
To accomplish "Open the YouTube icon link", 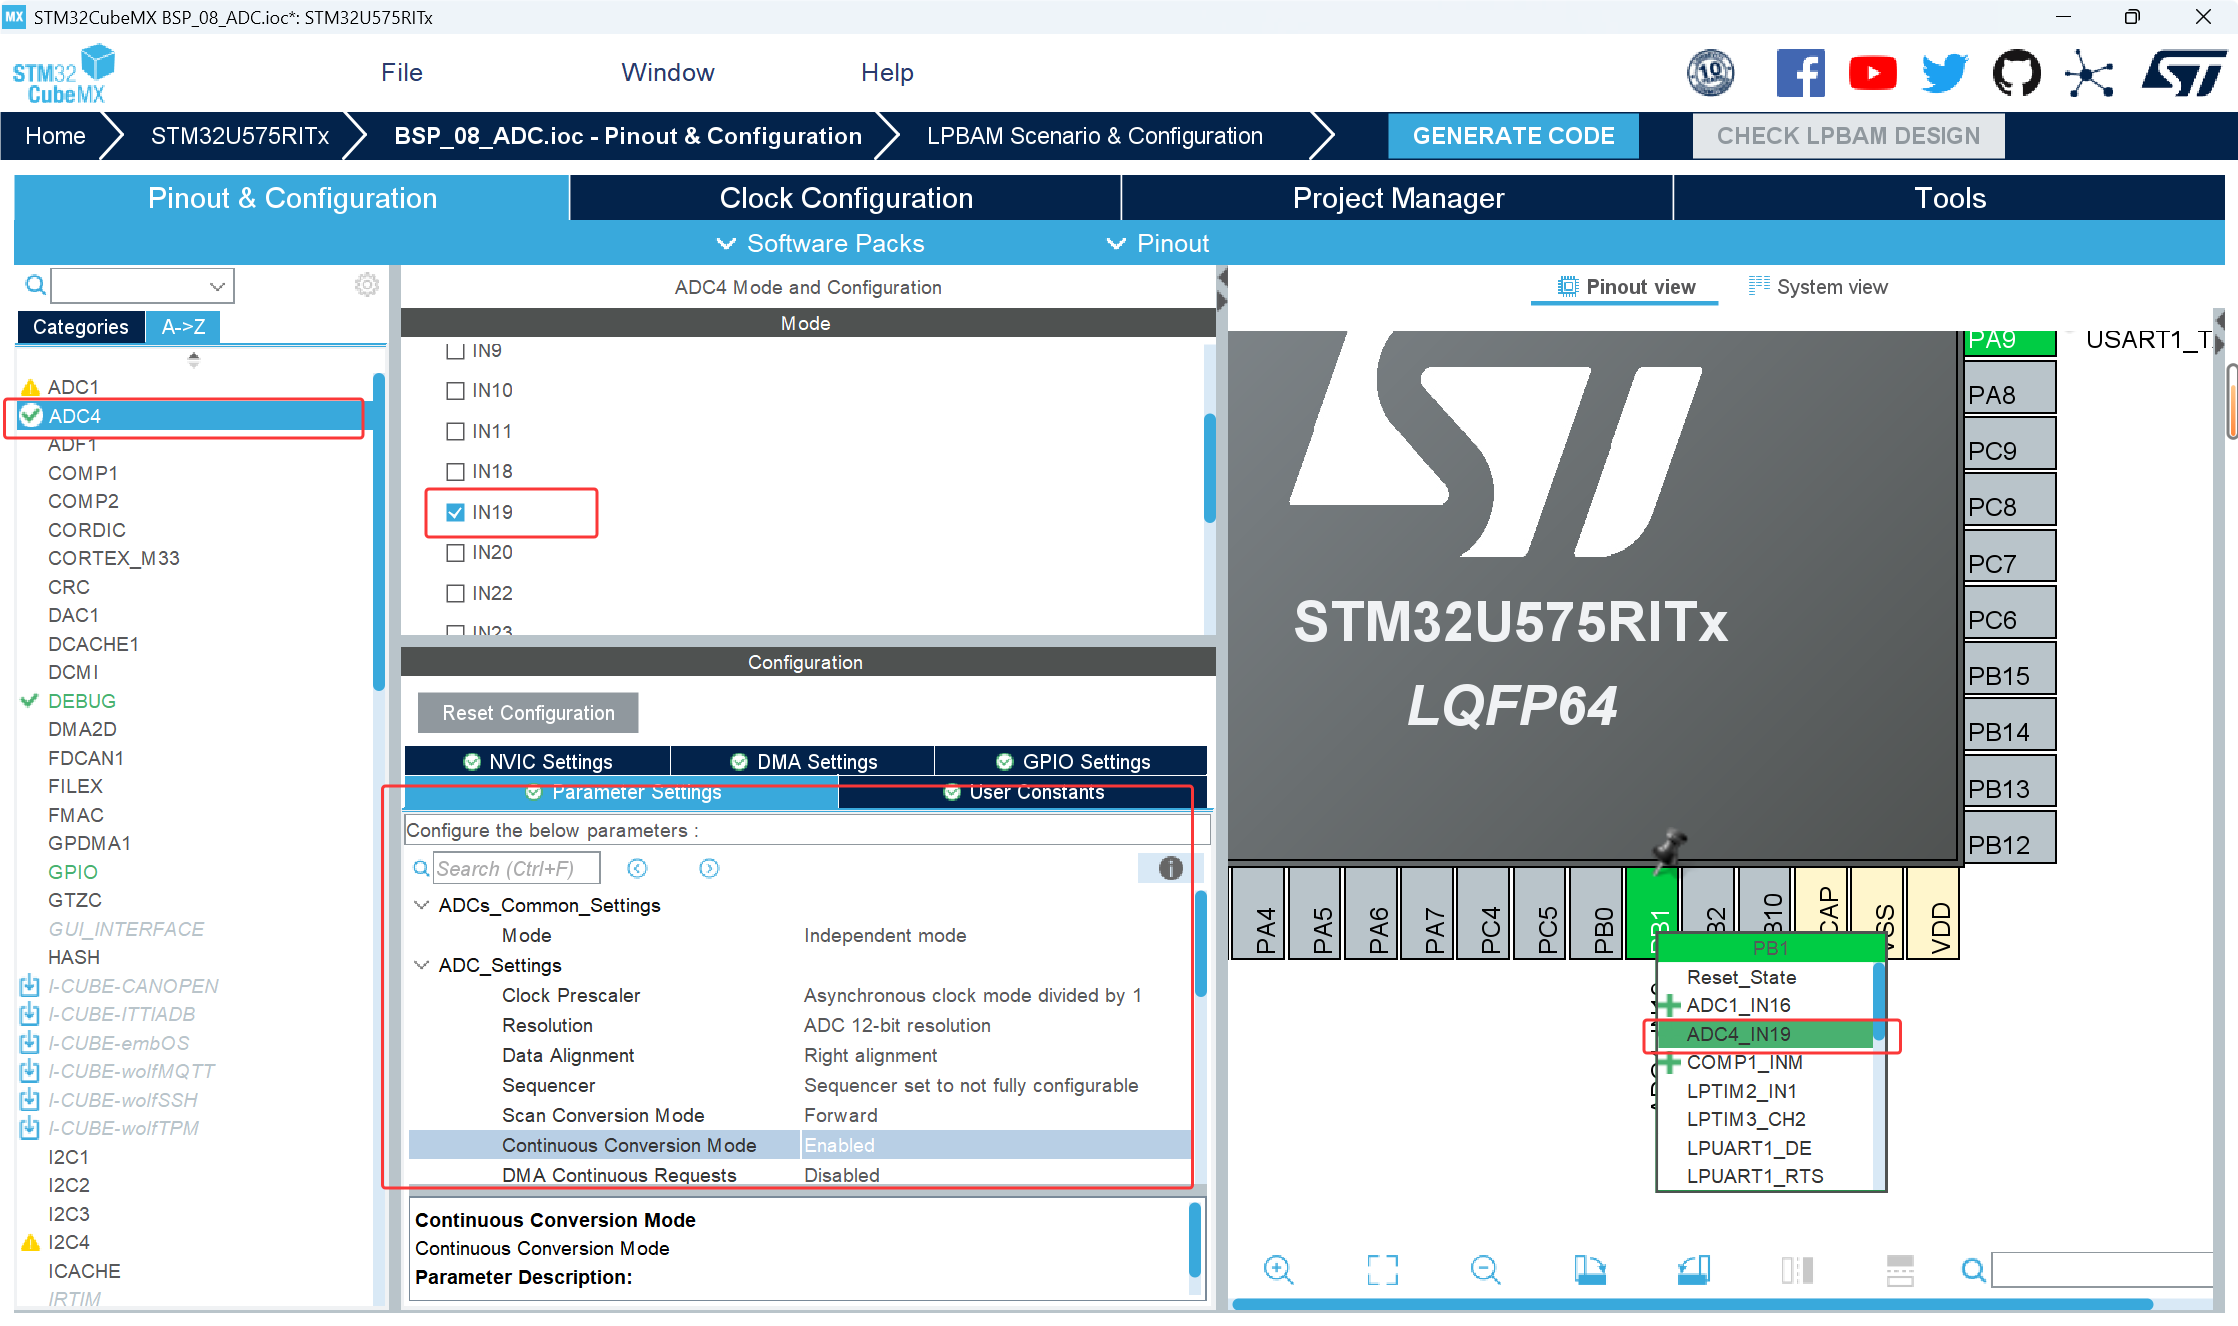I will (1872, 73).
